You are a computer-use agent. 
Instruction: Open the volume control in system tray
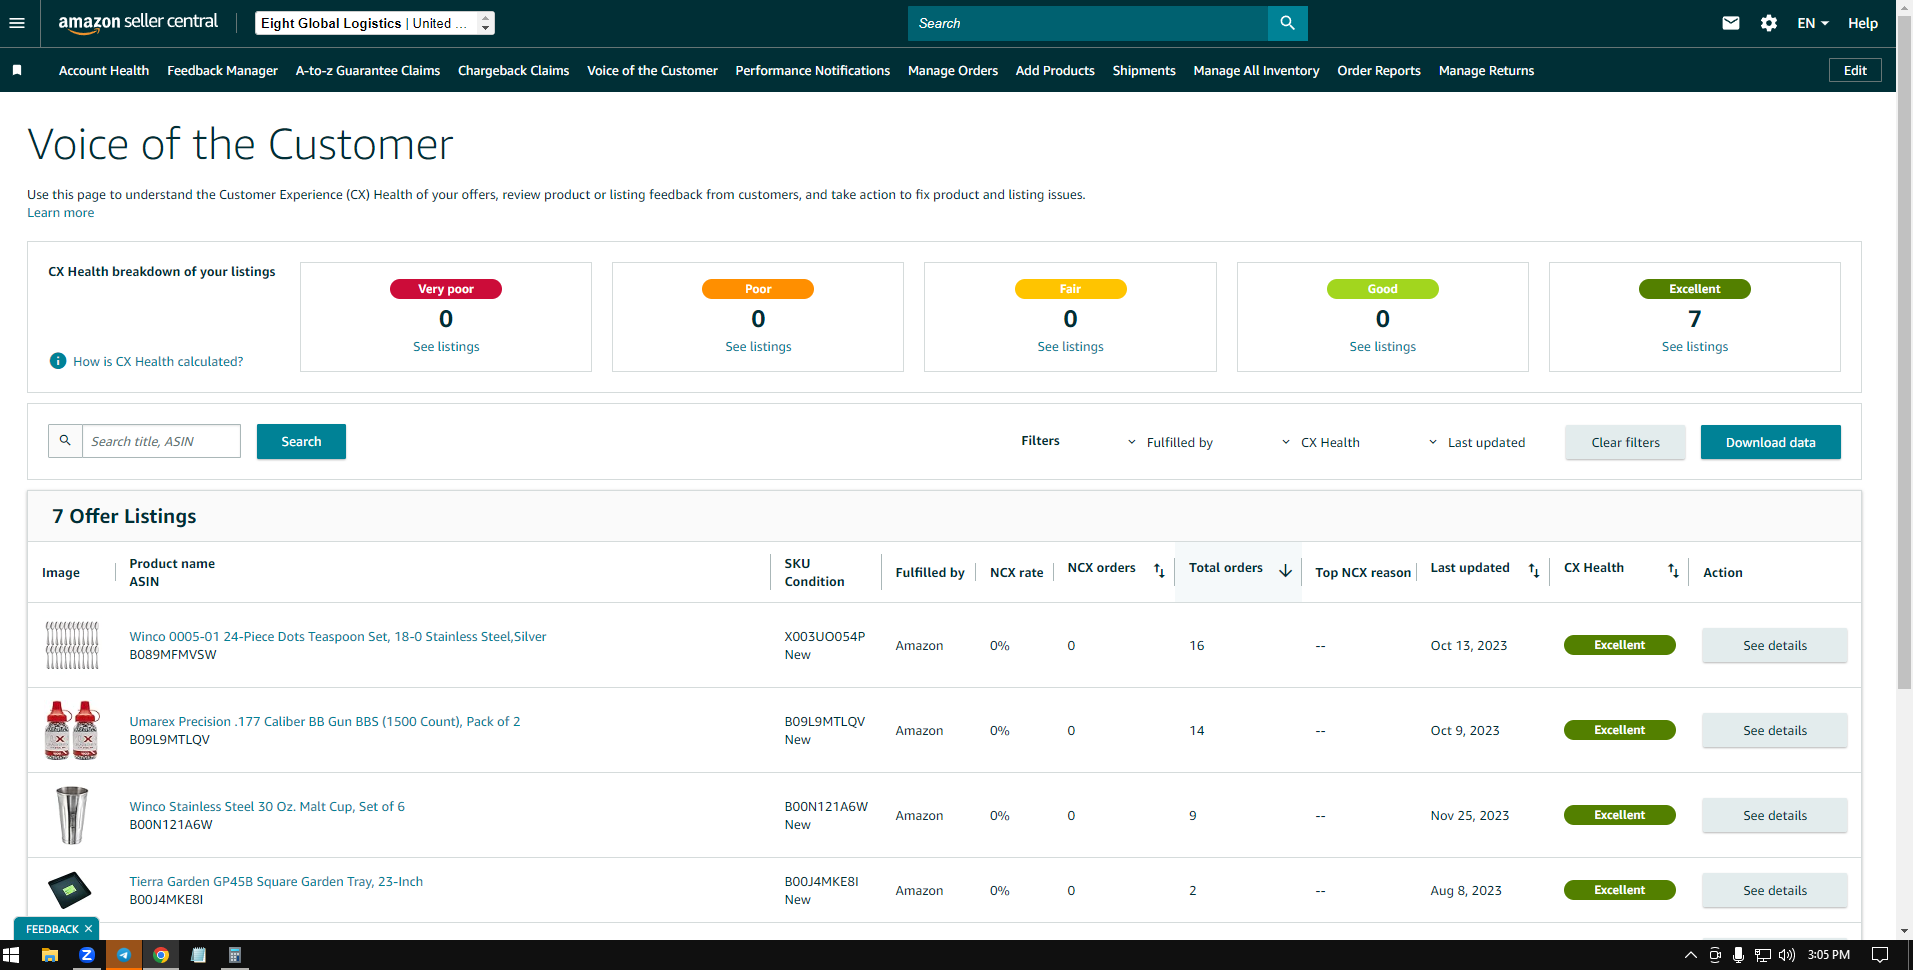[1787, 955]
